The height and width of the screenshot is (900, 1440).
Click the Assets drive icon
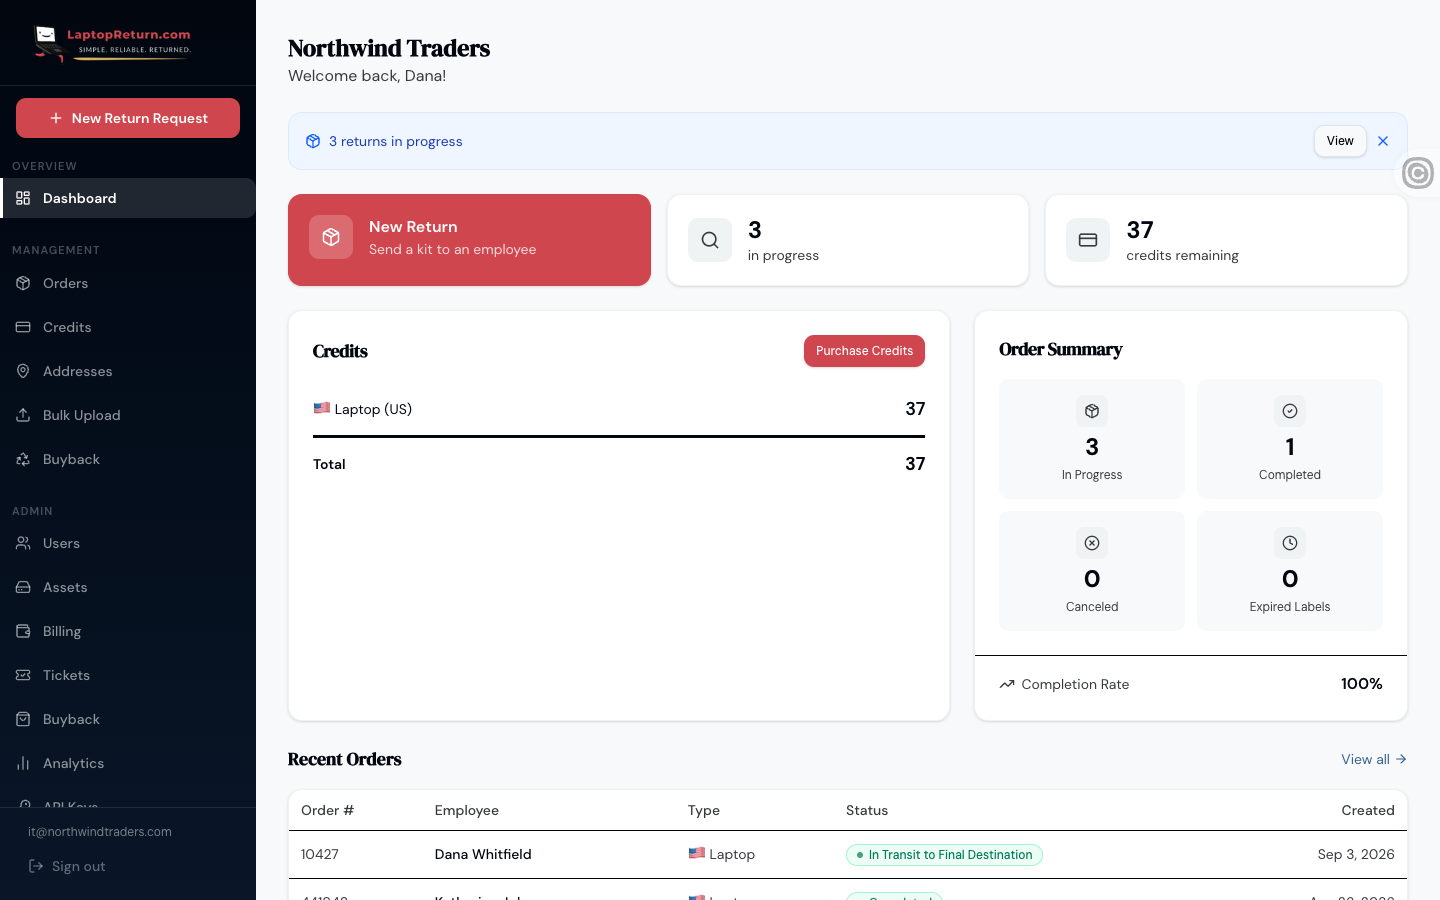point(23,587)
